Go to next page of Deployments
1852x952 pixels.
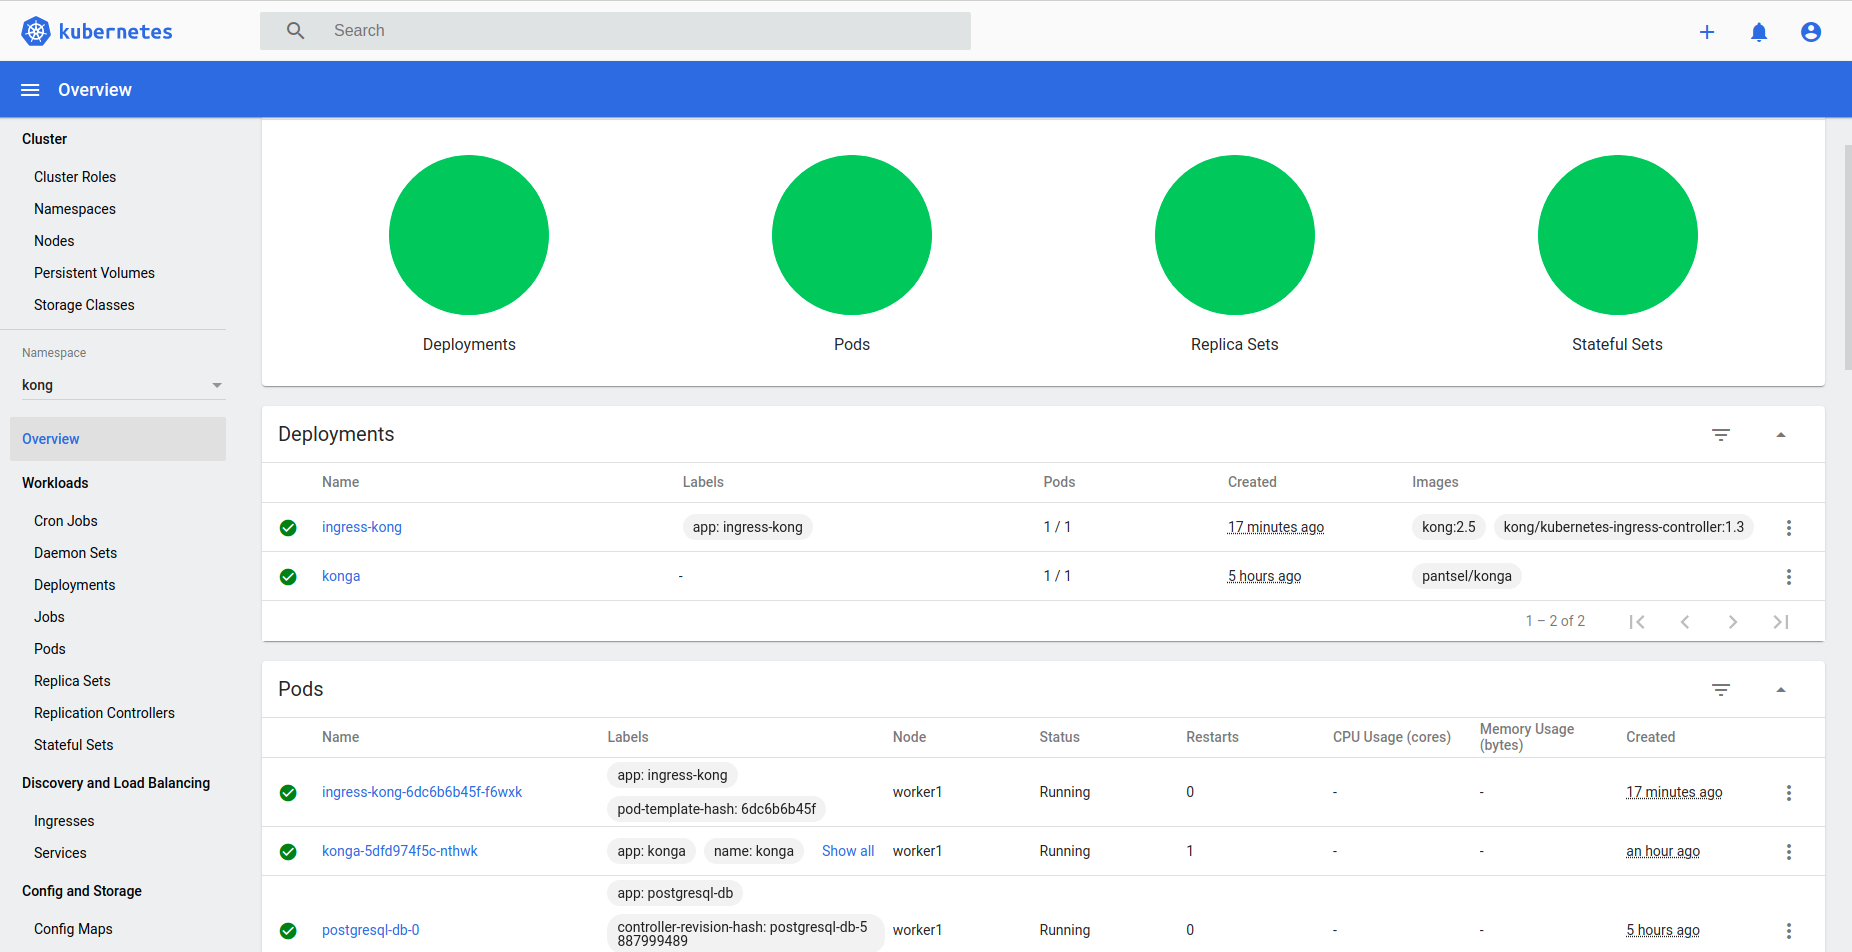click(1733, 622)
